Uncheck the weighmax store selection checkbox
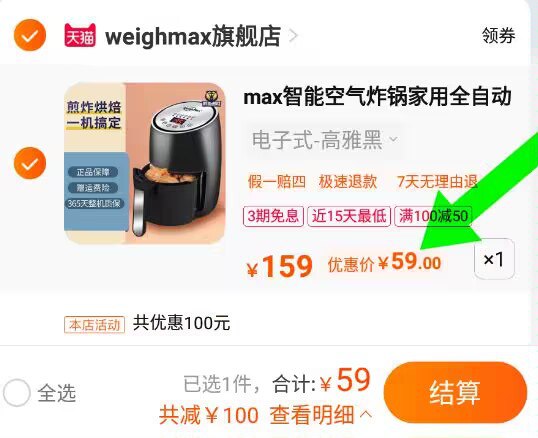 click(30, 35)
